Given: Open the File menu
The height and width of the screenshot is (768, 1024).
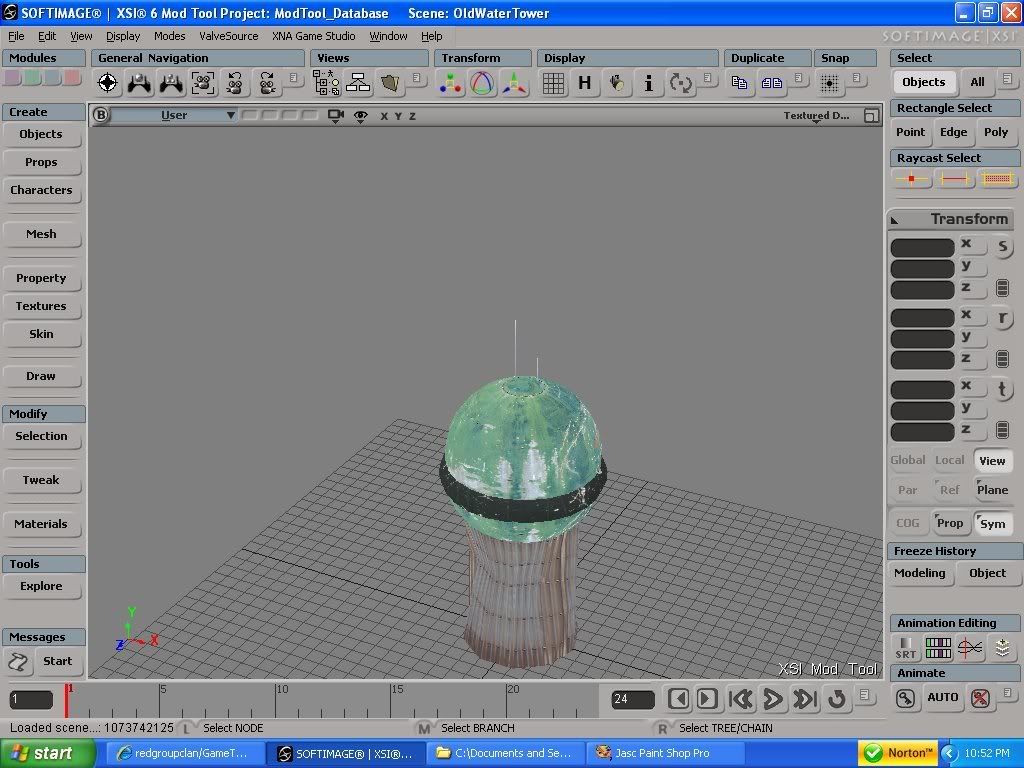Looking at the screenshot, I should point(16,36).
